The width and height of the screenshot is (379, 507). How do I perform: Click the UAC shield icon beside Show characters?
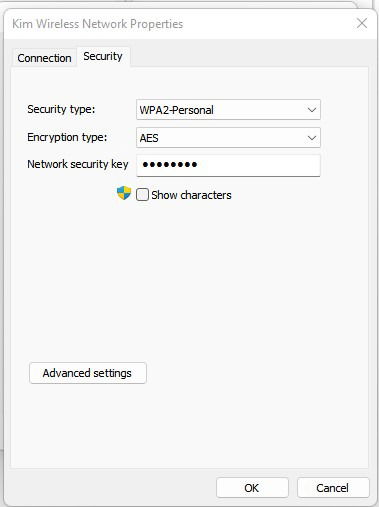124,193
